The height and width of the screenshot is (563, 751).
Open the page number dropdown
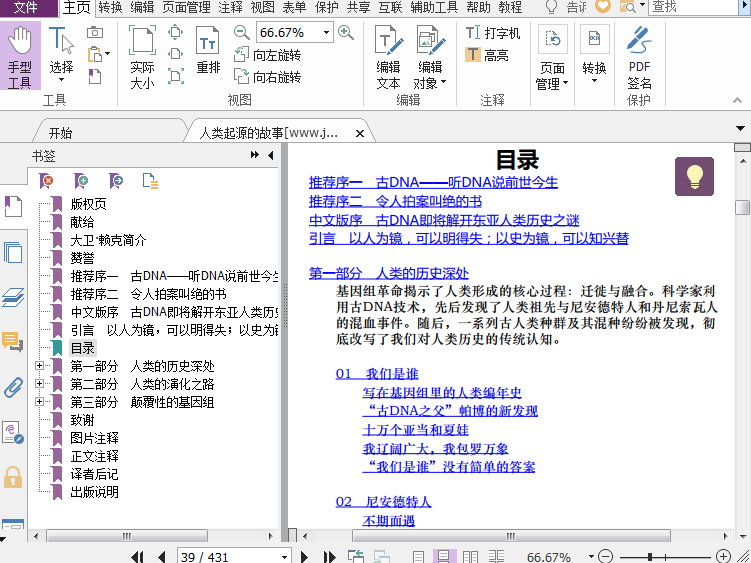[284, 557]
